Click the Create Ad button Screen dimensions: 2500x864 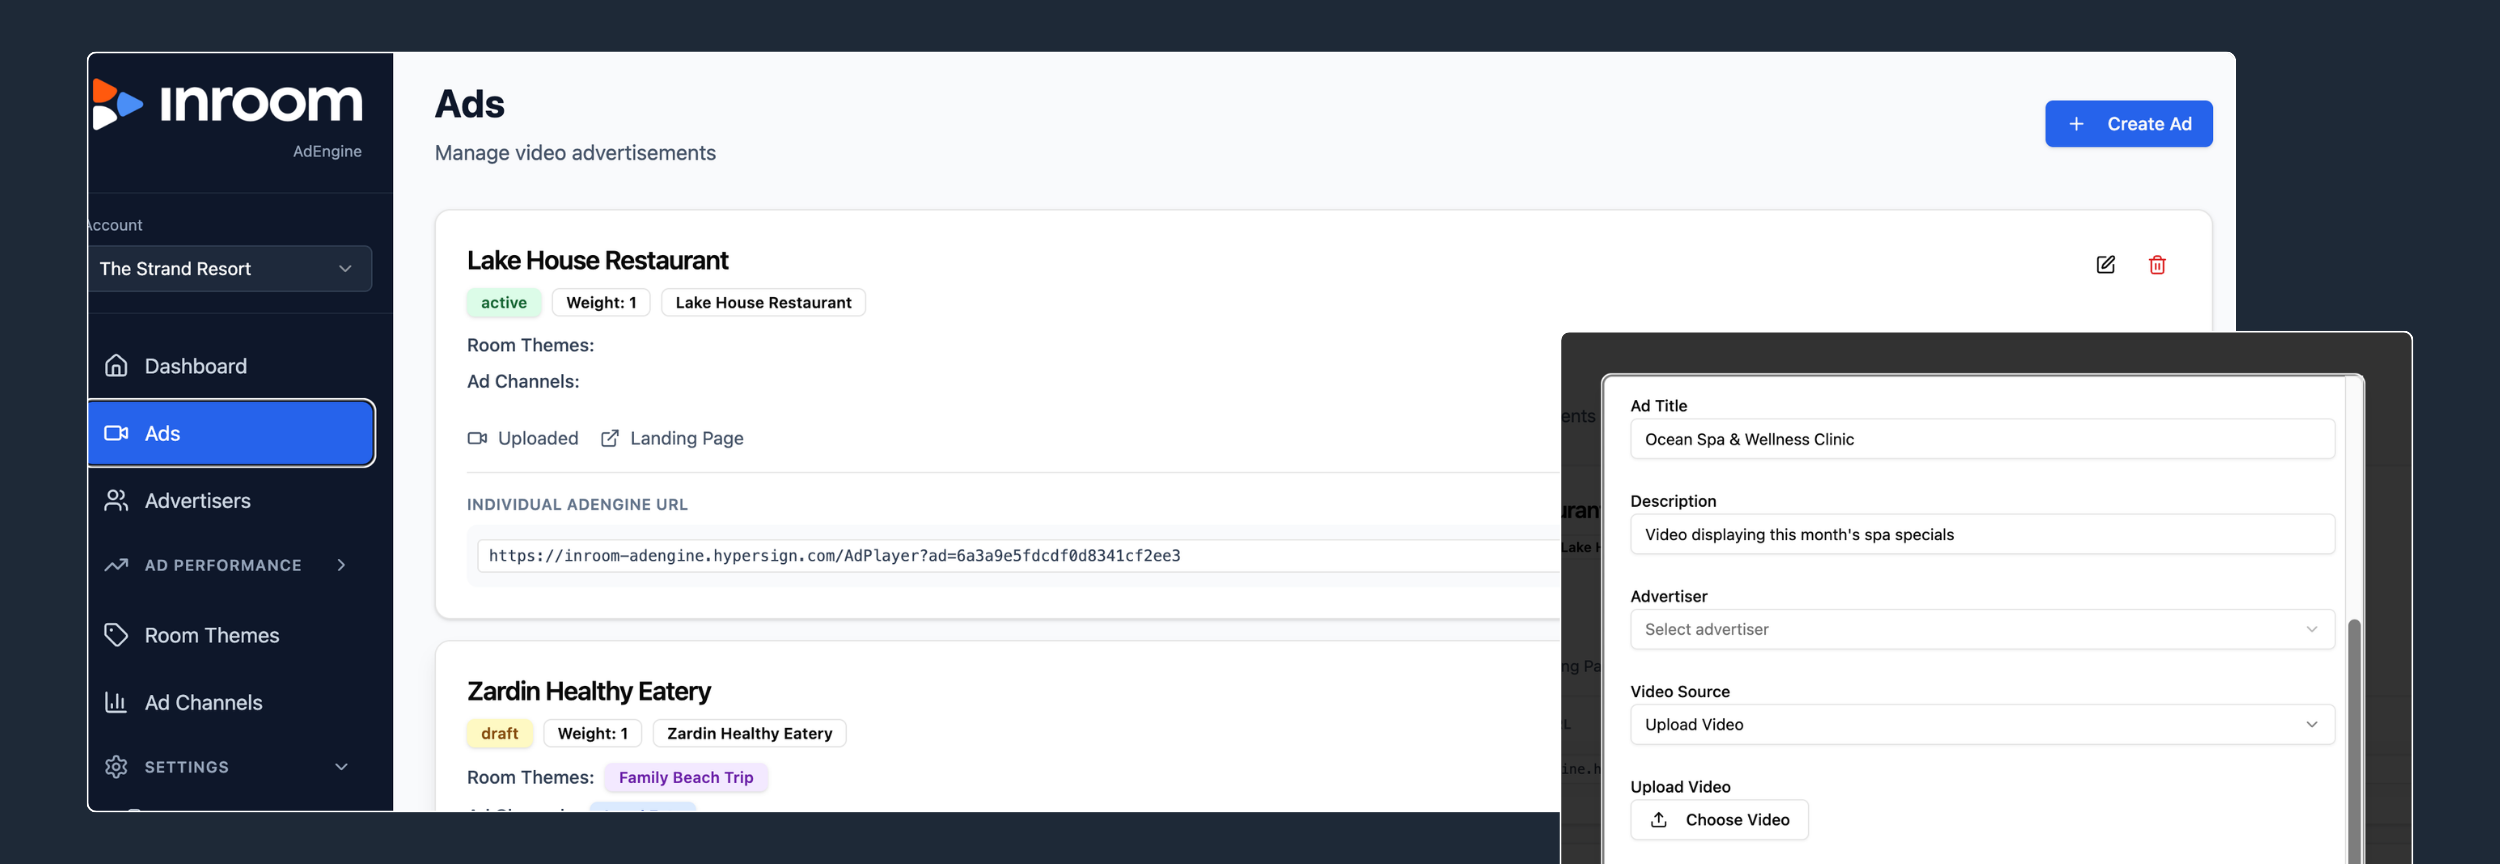[2128, 124]
